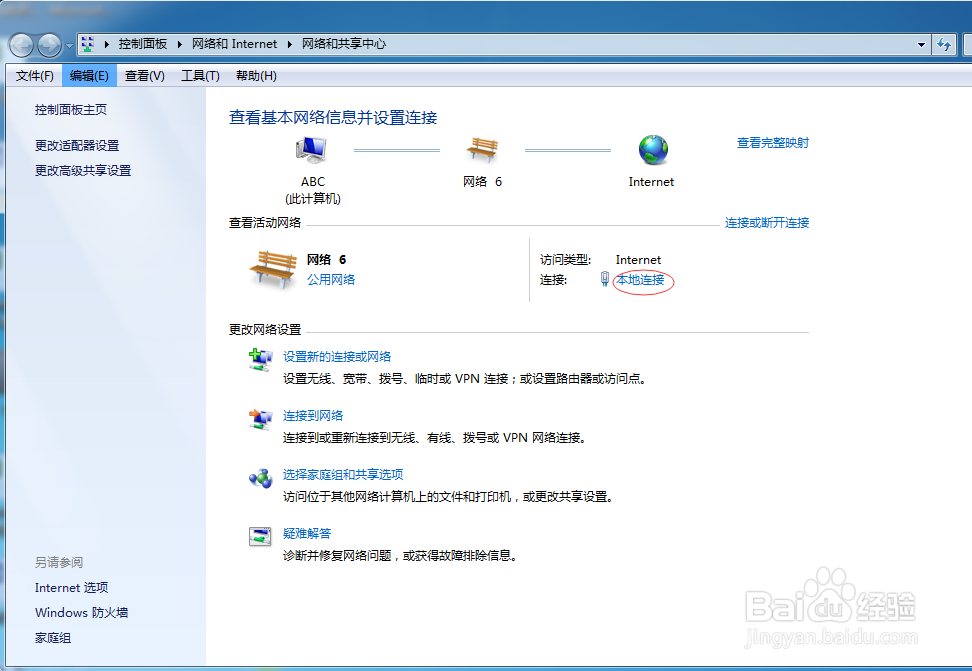Open the 工具 menu

[x=200, y=75]
